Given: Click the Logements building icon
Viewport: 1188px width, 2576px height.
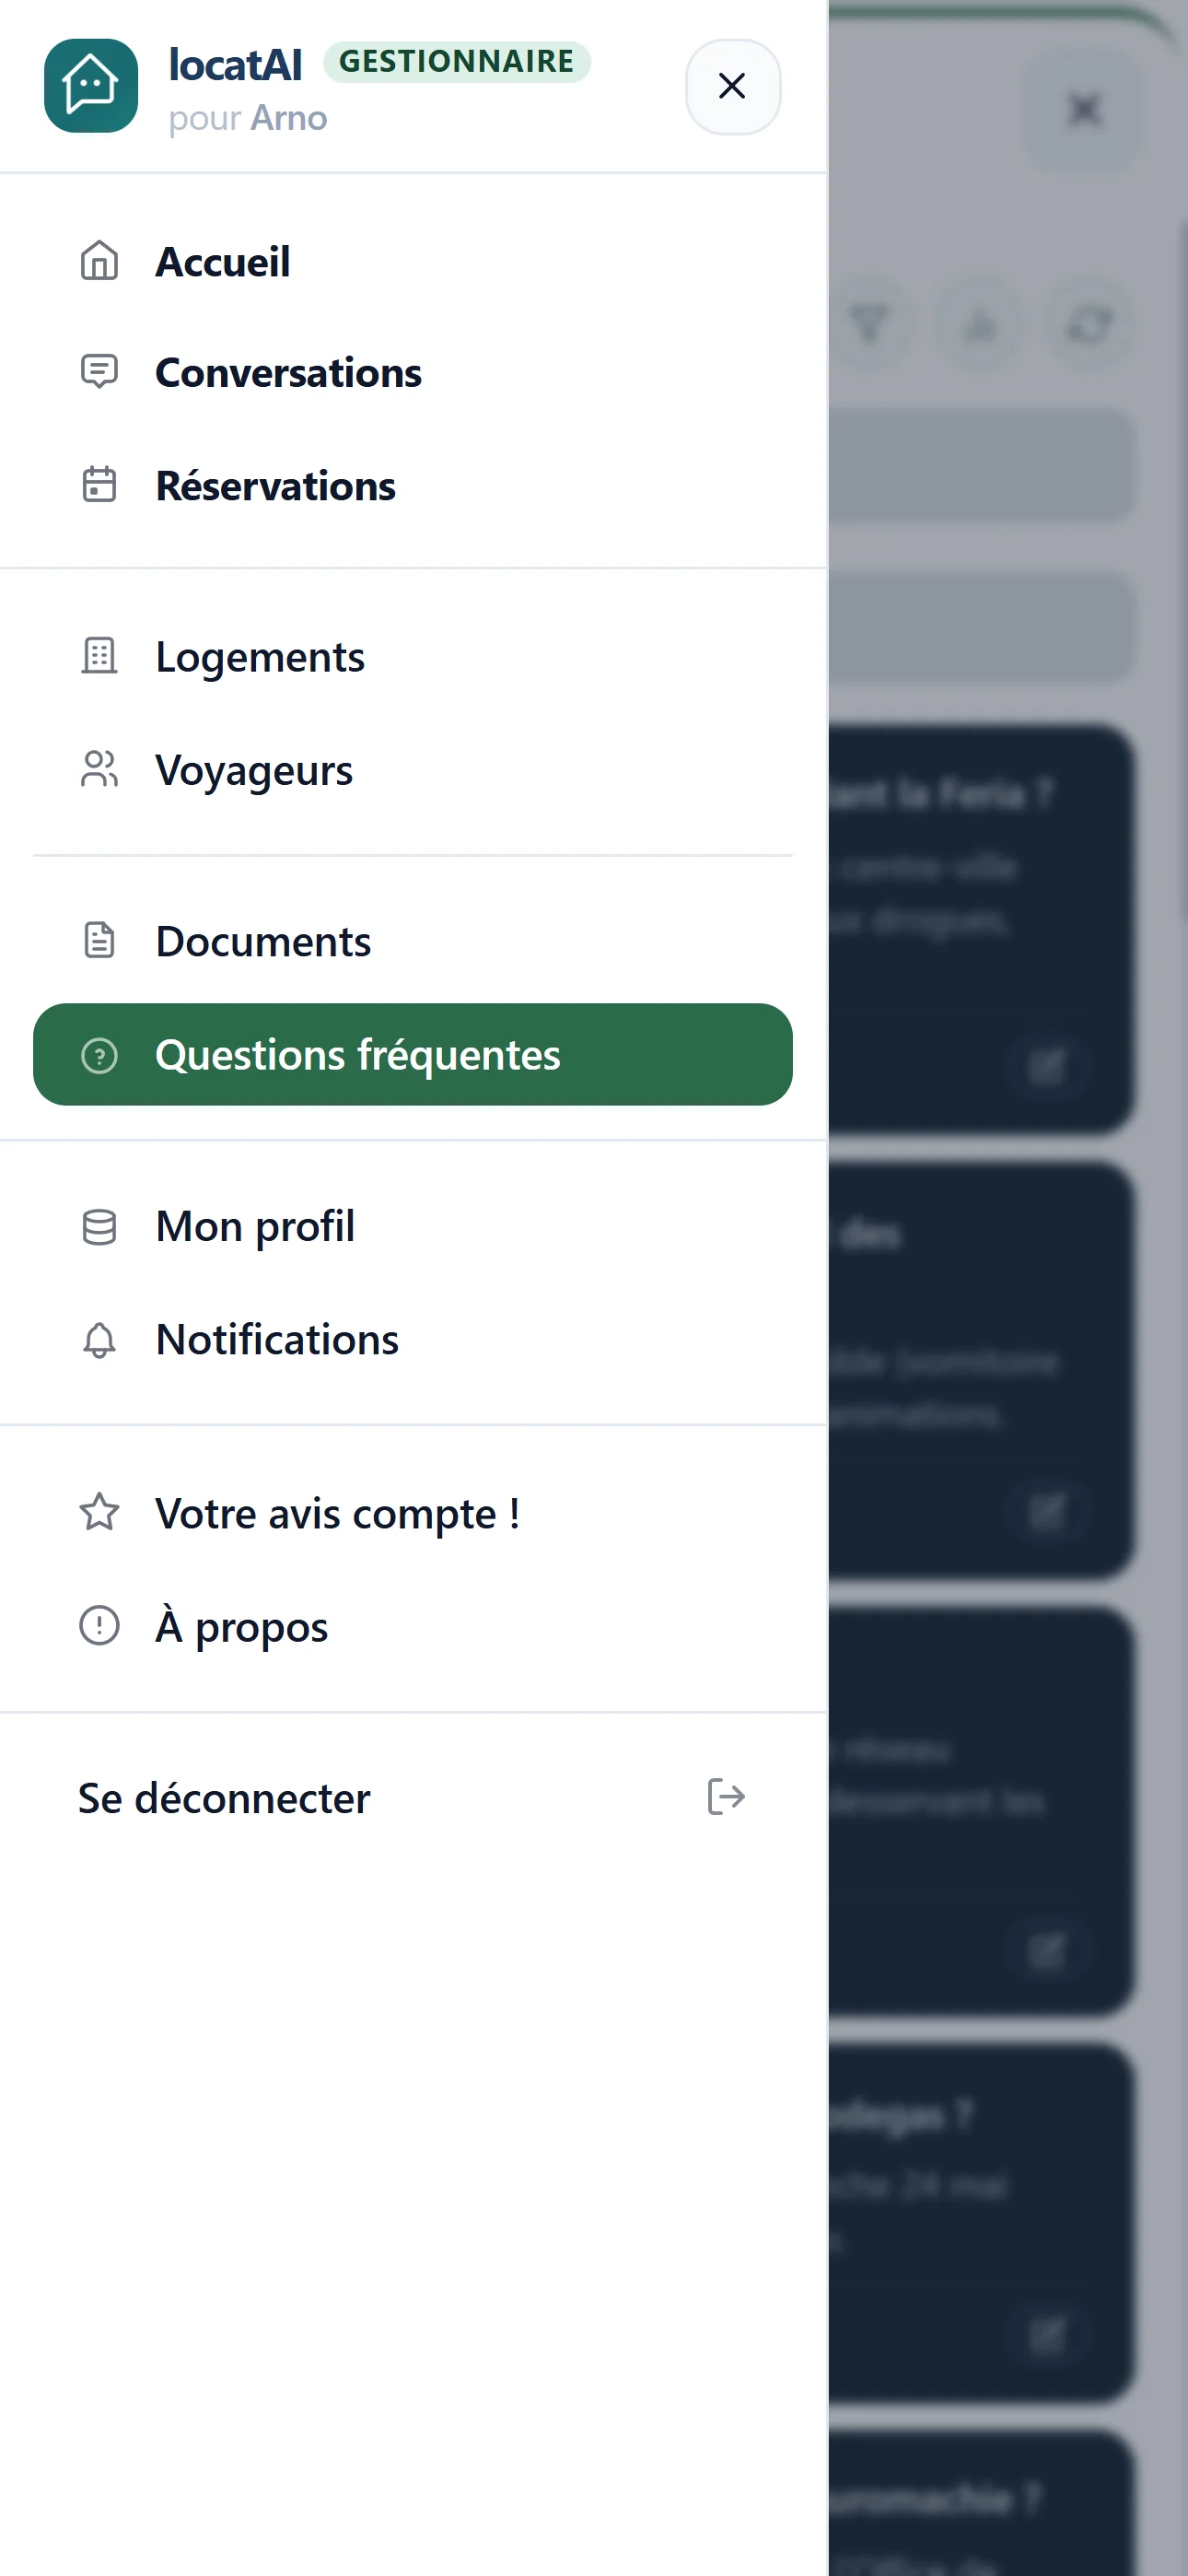Looking at the screenshot, I should pos(99,656).
